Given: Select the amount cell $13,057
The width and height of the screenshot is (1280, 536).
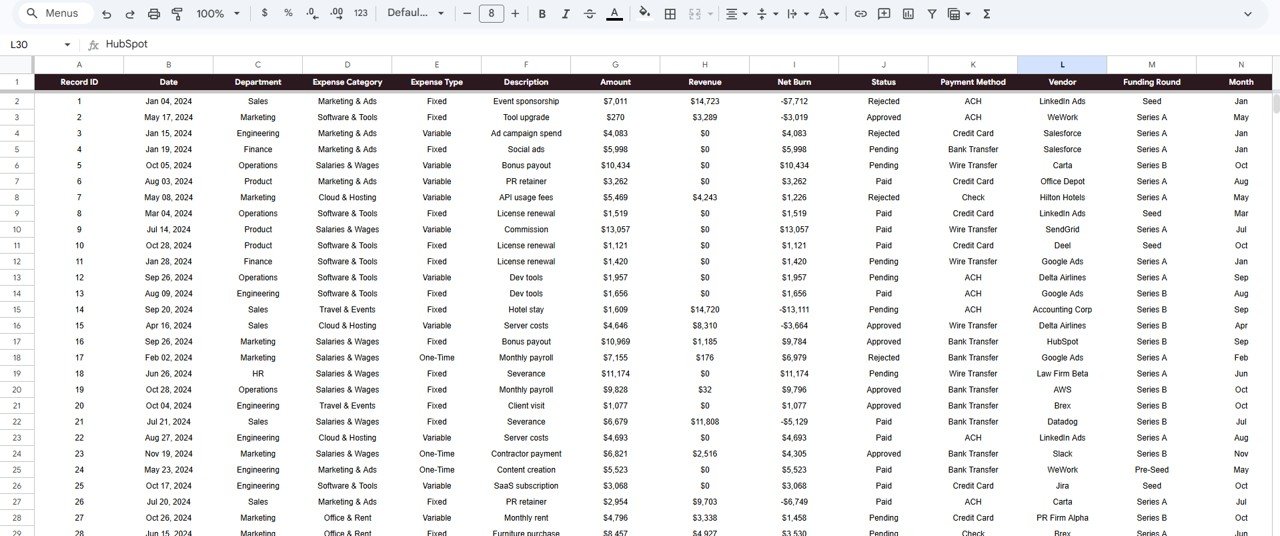Looking at the screenshot, I should click(x=615, y=230).
